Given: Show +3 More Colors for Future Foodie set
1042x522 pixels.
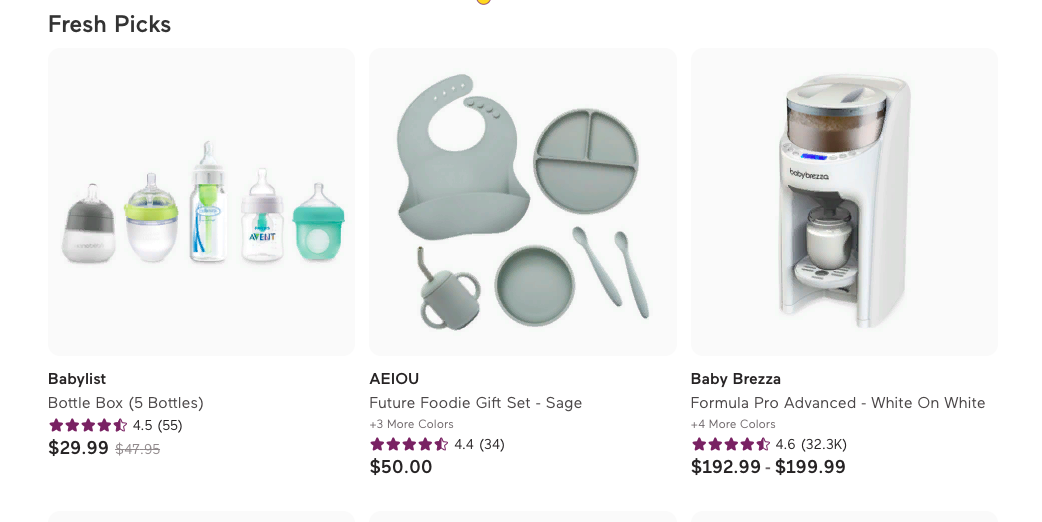Looking at the screenshot, I should [x=411, y=424].
